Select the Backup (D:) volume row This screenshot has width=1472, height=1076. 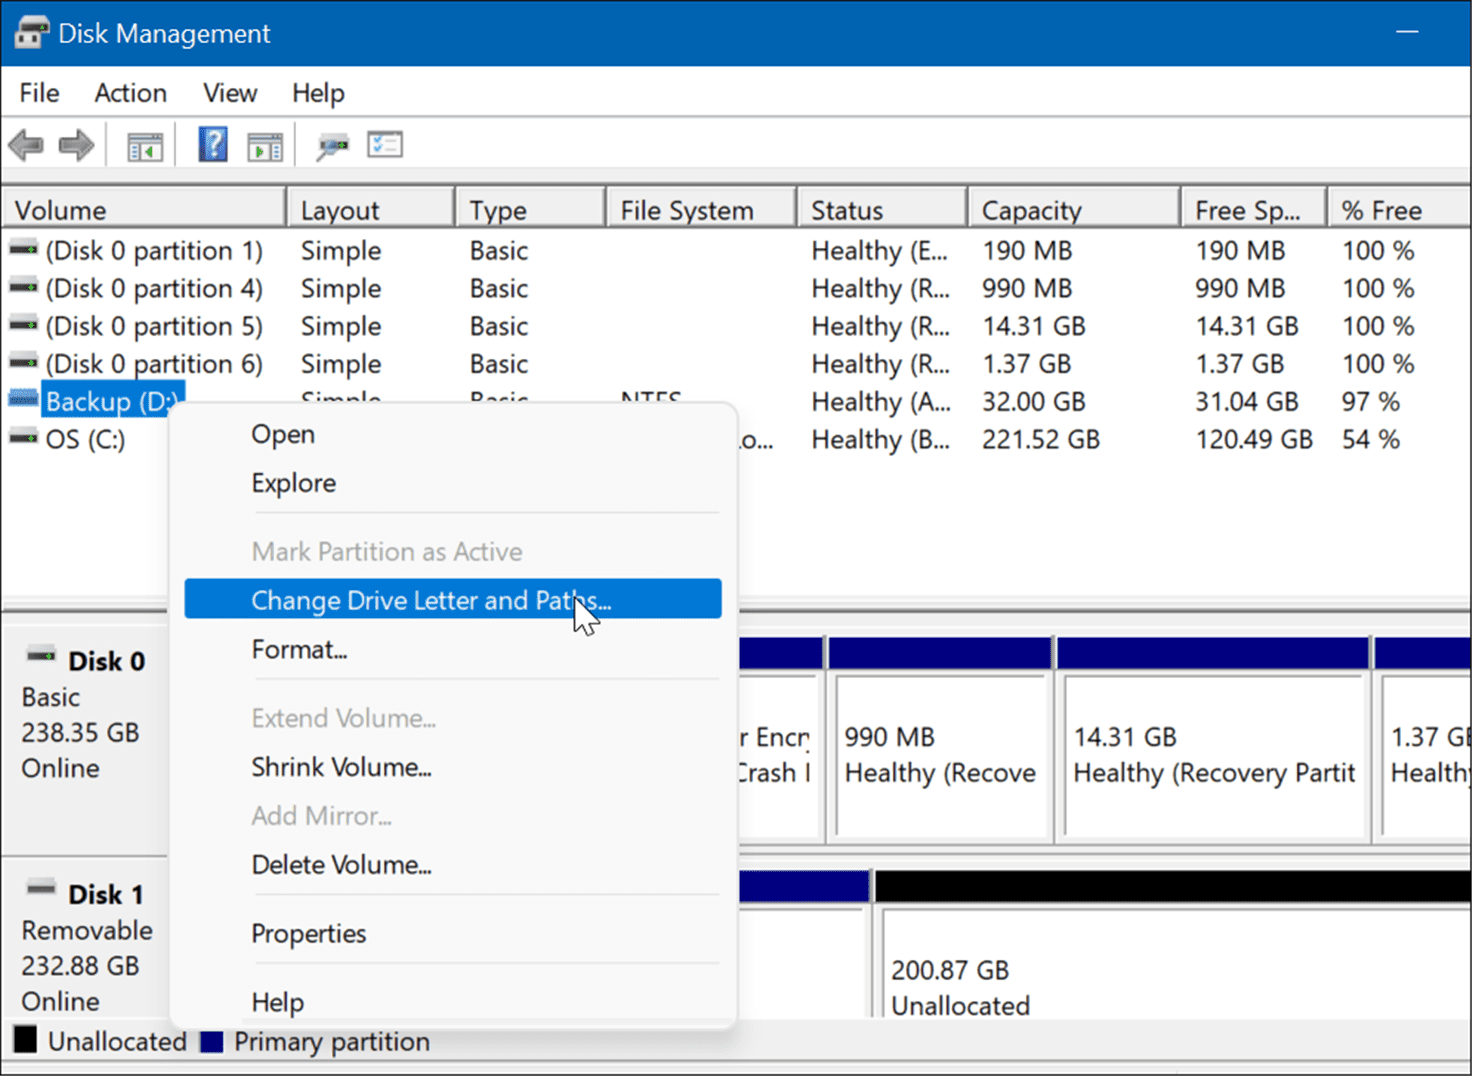click(x=112, y=399)
